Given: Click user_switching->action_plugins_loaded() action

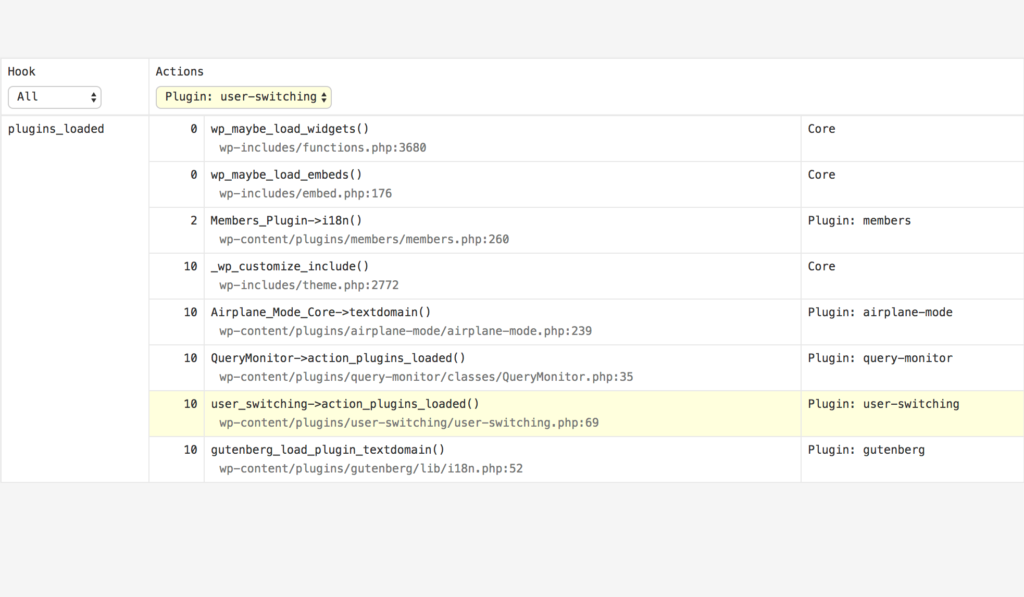Looking at the screenshot, I should click(345, 404).
